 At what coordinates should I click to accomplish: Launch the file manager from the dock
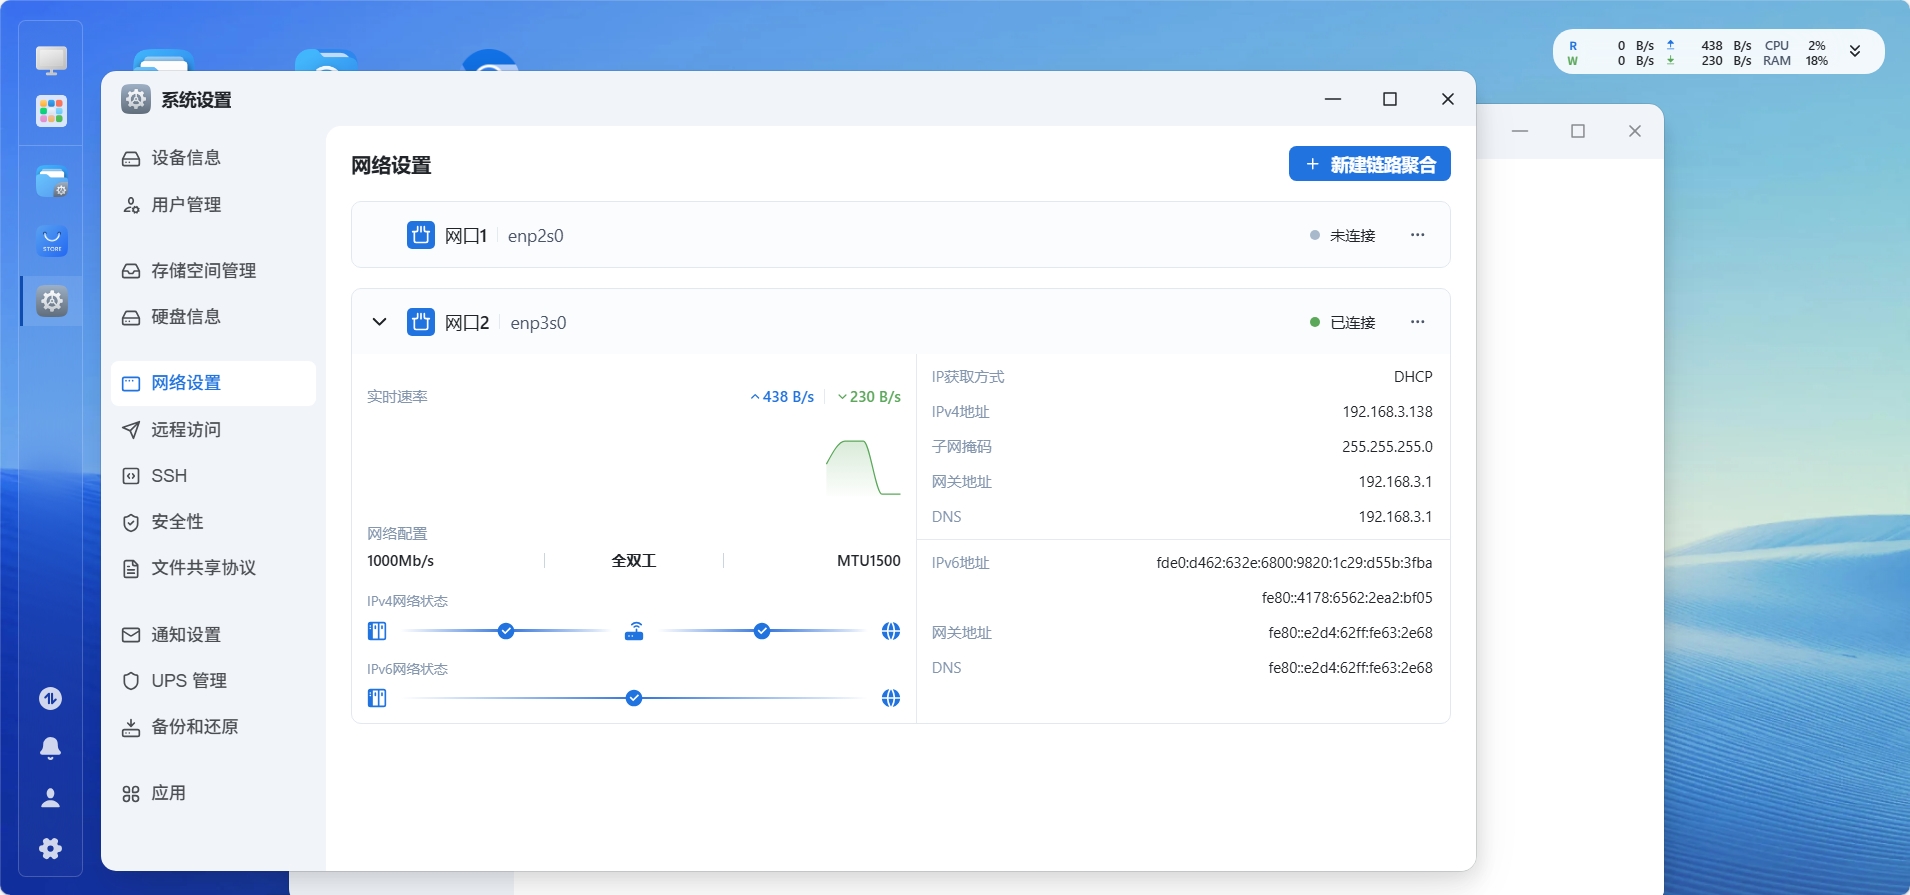click(52, 182)
